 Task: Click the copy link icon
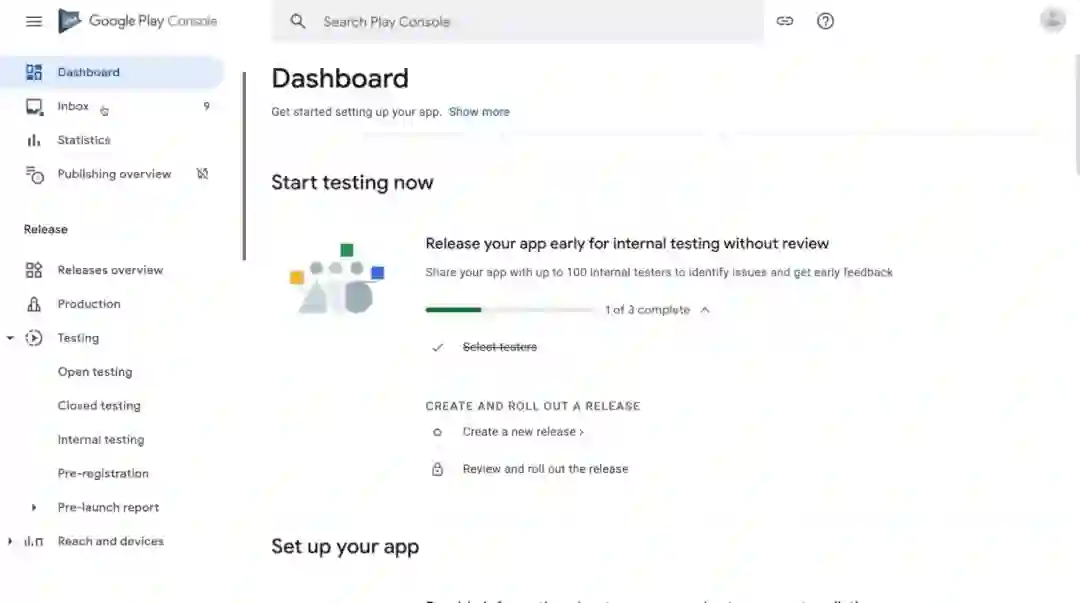coord(785,21)
